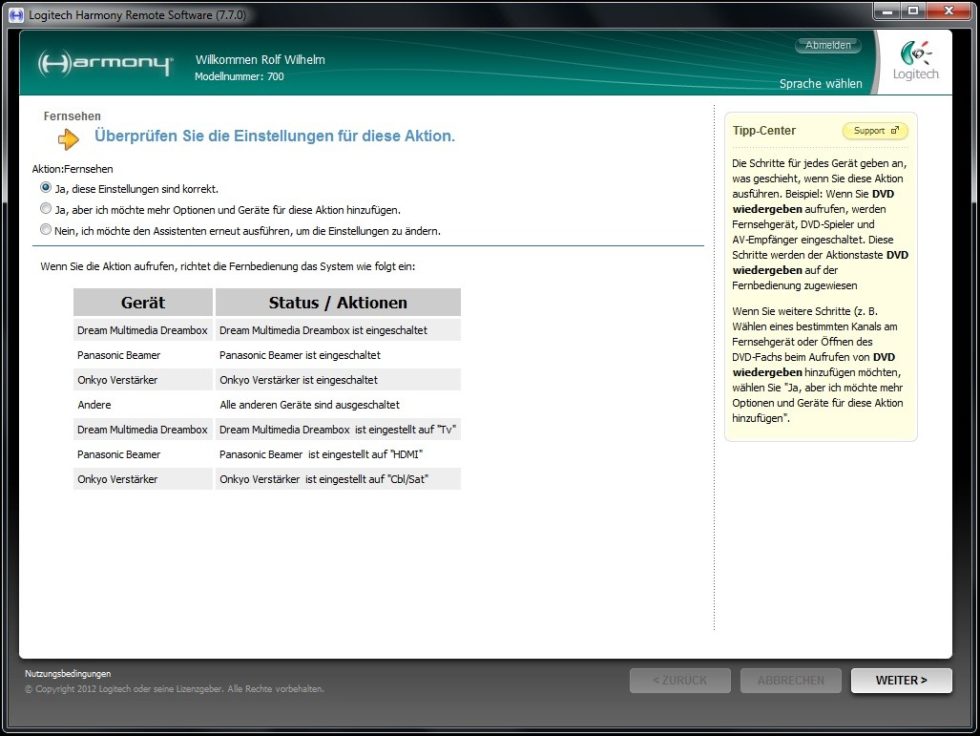Image resolution: width=980 pixels, height=736 pixels.
Task: Click the Status / Aktionen column header
Action: pyautogui.click(x=338, y=302)
